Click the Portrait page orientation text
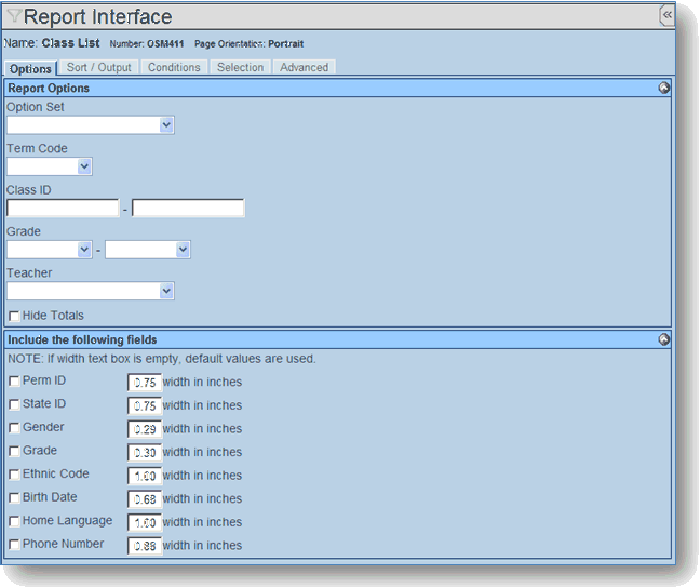 point(286,44)
